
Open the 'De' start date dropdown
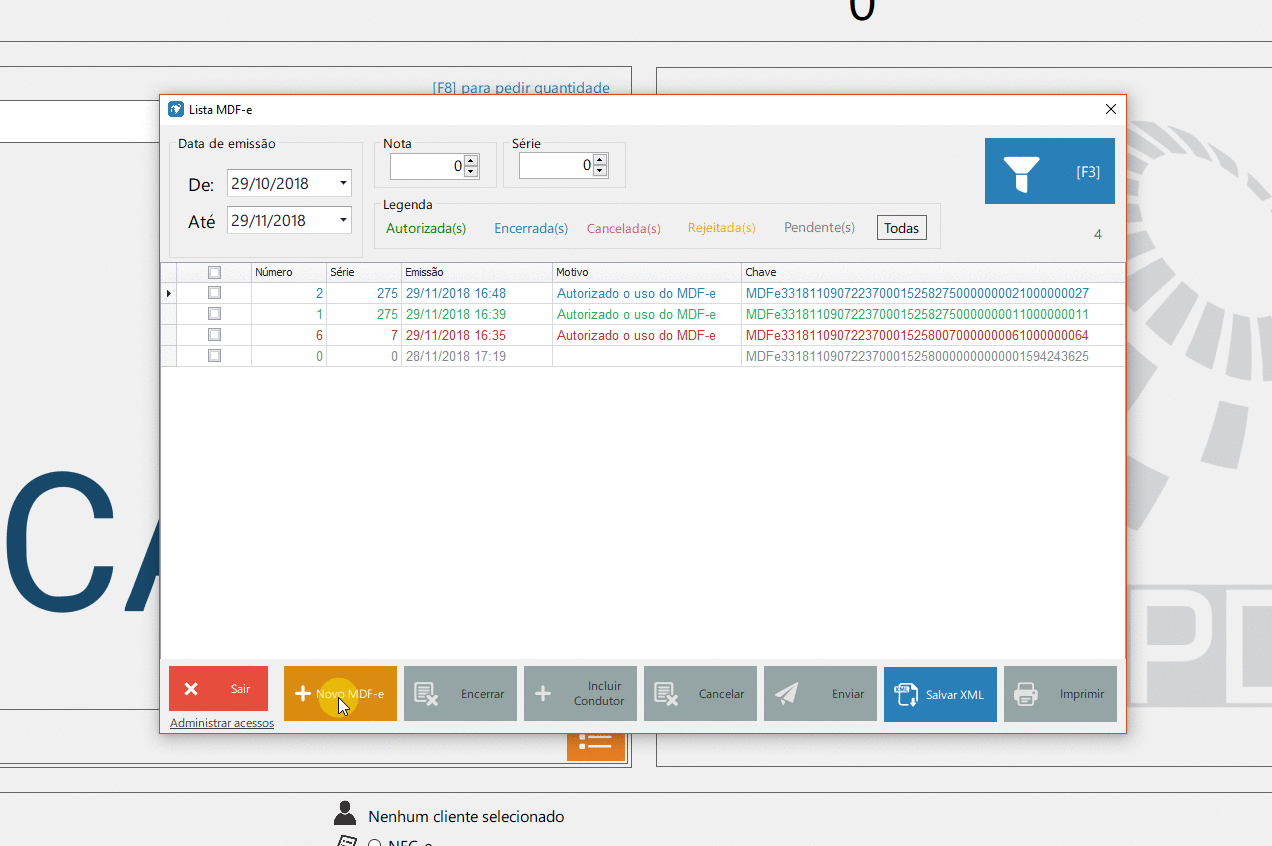click(x=343, y=184)
